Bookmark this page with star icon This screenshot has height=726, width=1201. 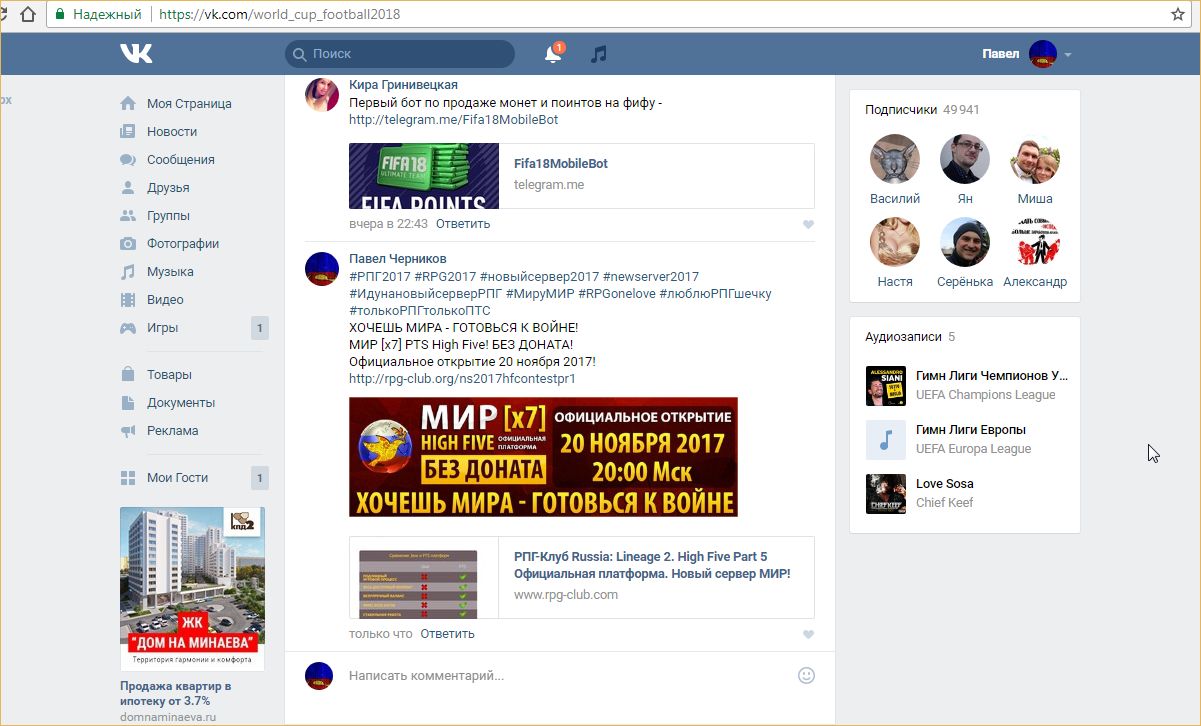pos(1178,15)
